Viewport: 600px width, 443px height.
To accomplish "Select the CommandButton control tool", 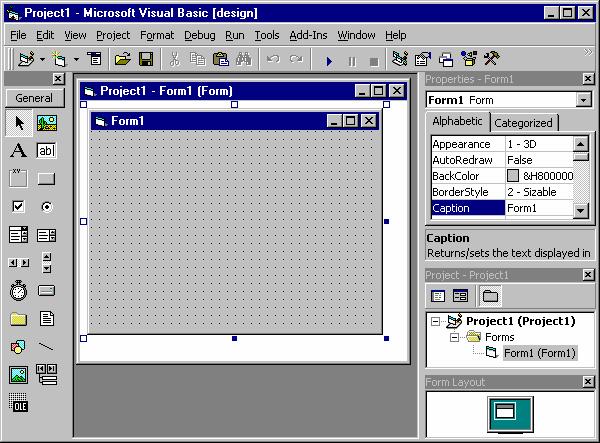I will tap(47, 179).
